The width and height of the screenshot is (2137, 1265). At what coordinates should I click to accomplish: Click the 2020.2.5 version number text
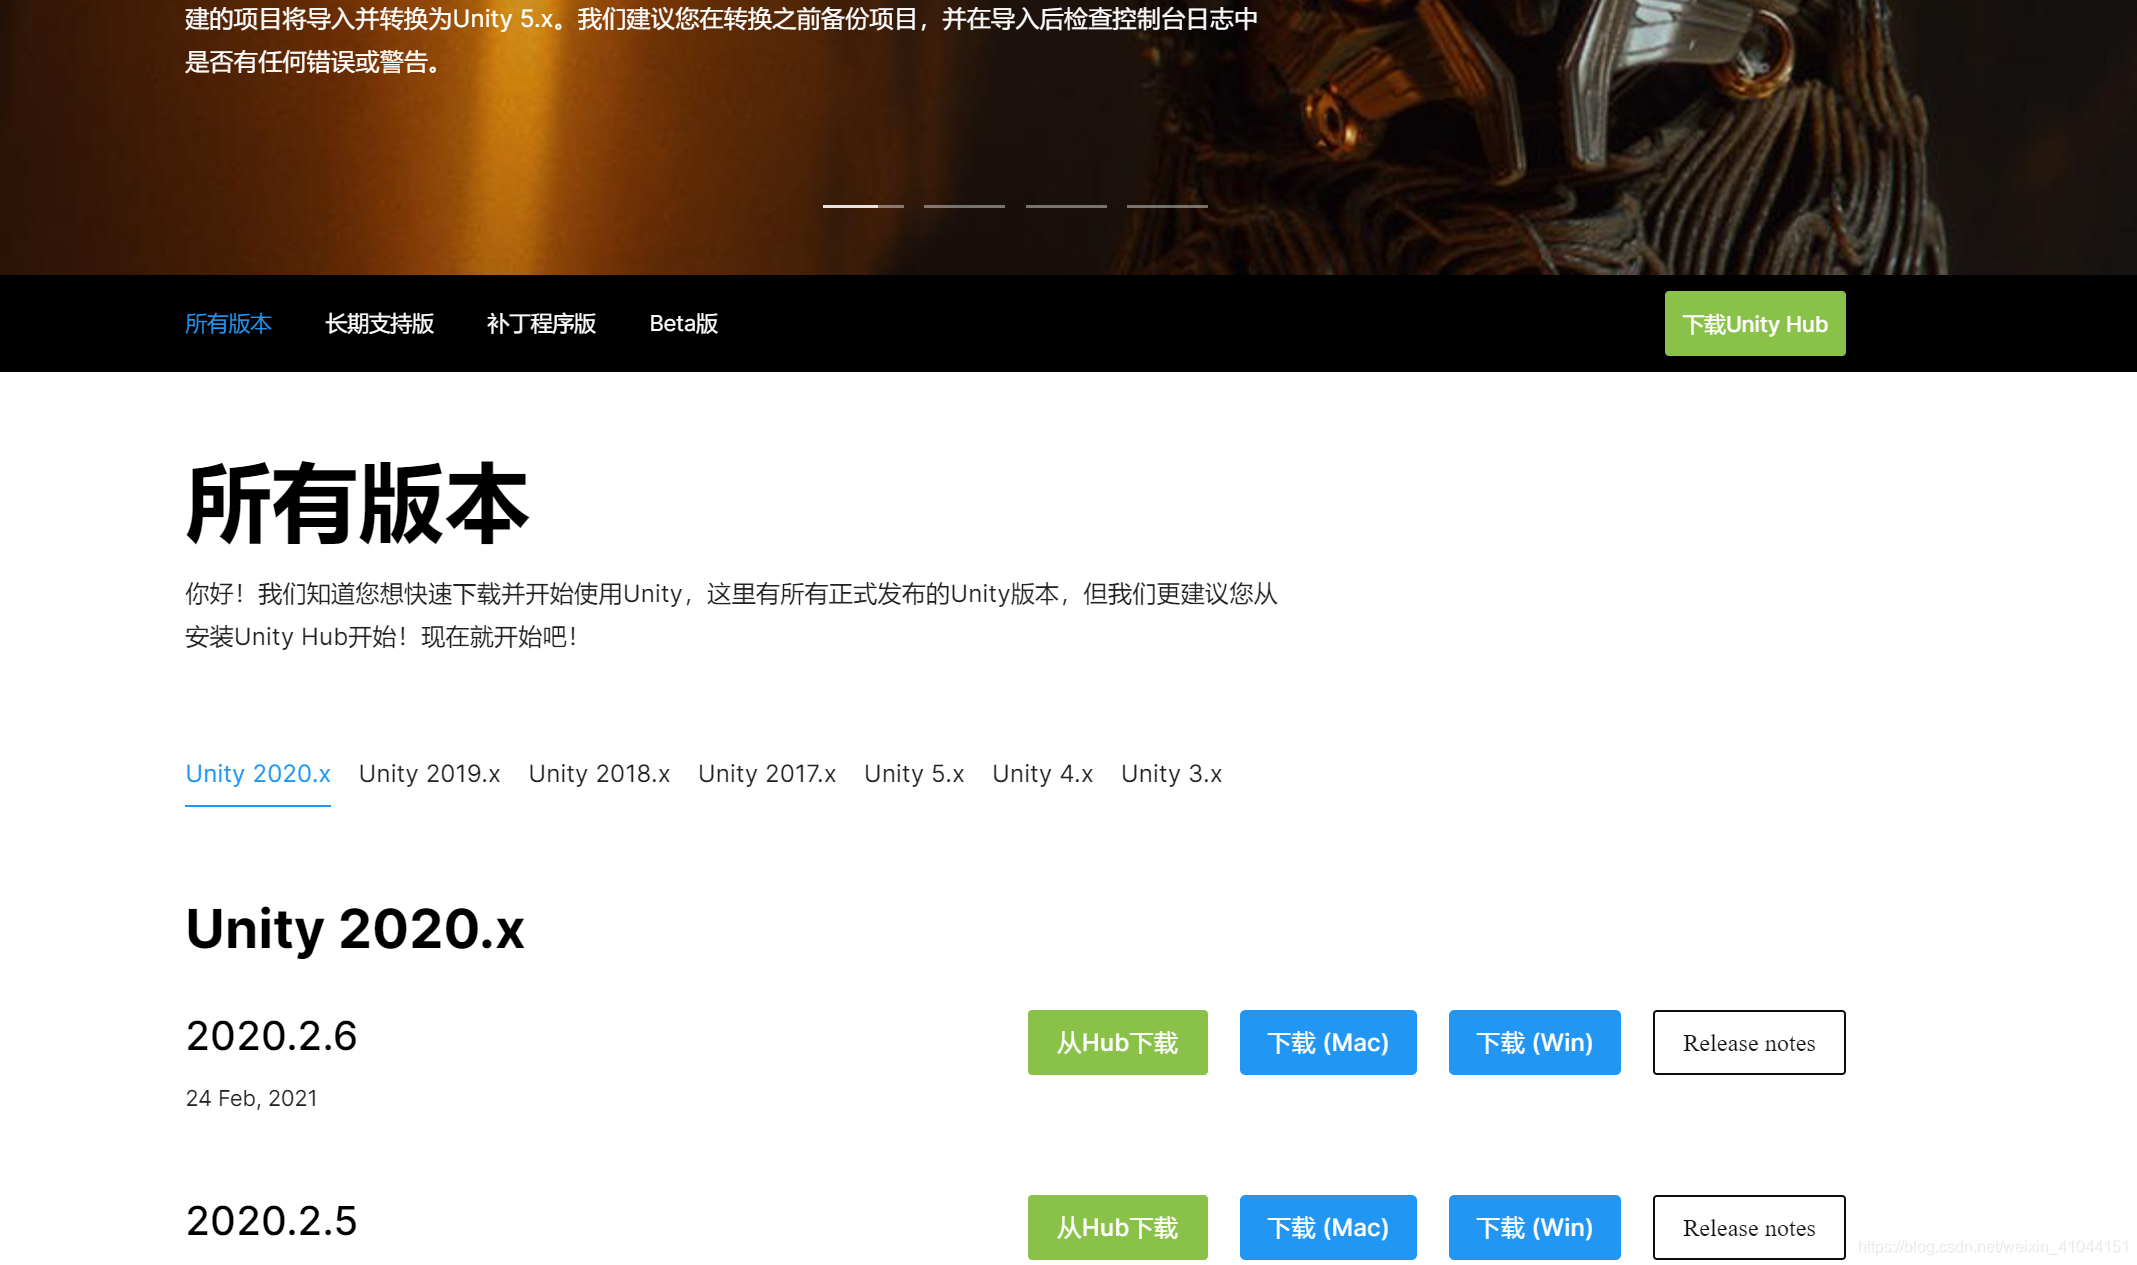click(x=271, y=1221)
